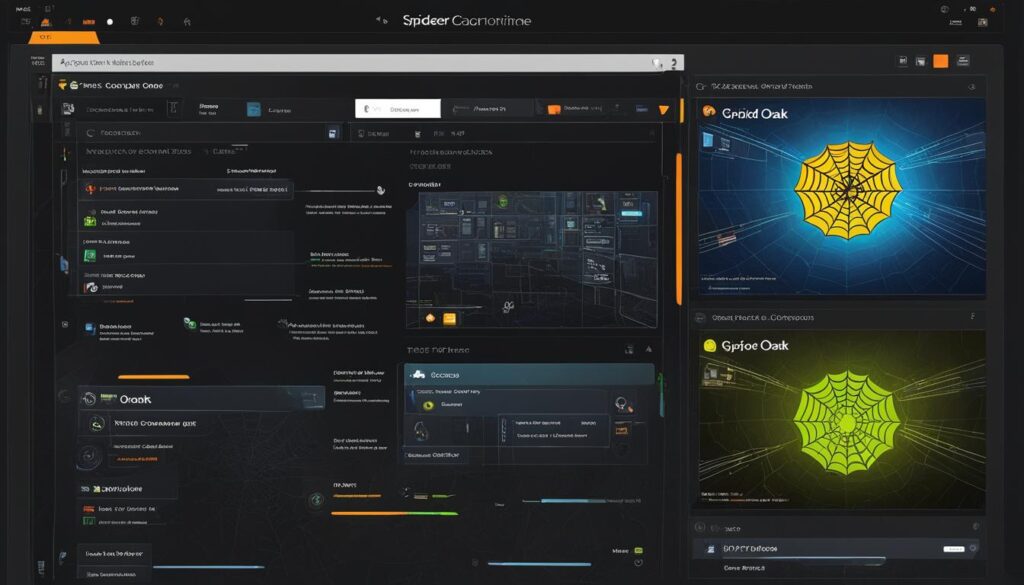
Task: Click the yellow smiley icon next to Gpfoe Oak
Action: (709, 345)
